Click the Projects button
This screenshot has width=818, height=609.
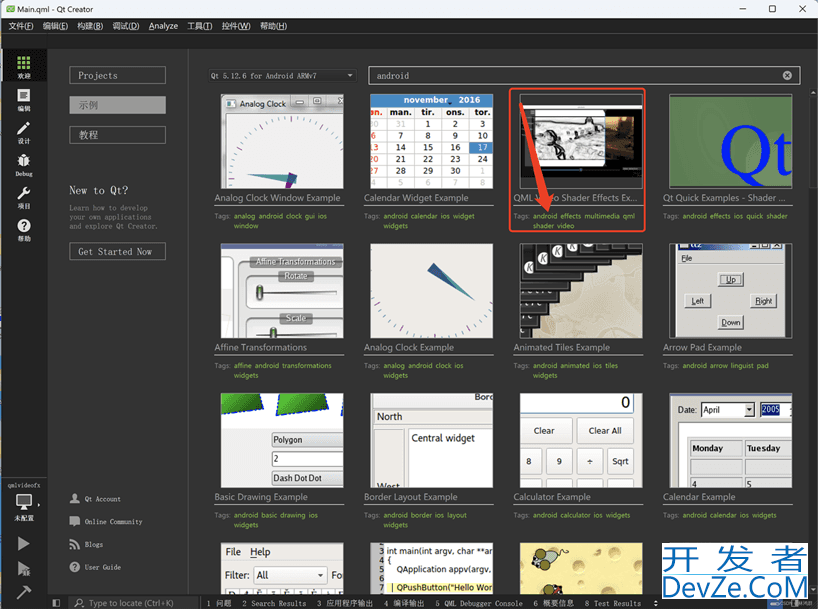(117, 75)
